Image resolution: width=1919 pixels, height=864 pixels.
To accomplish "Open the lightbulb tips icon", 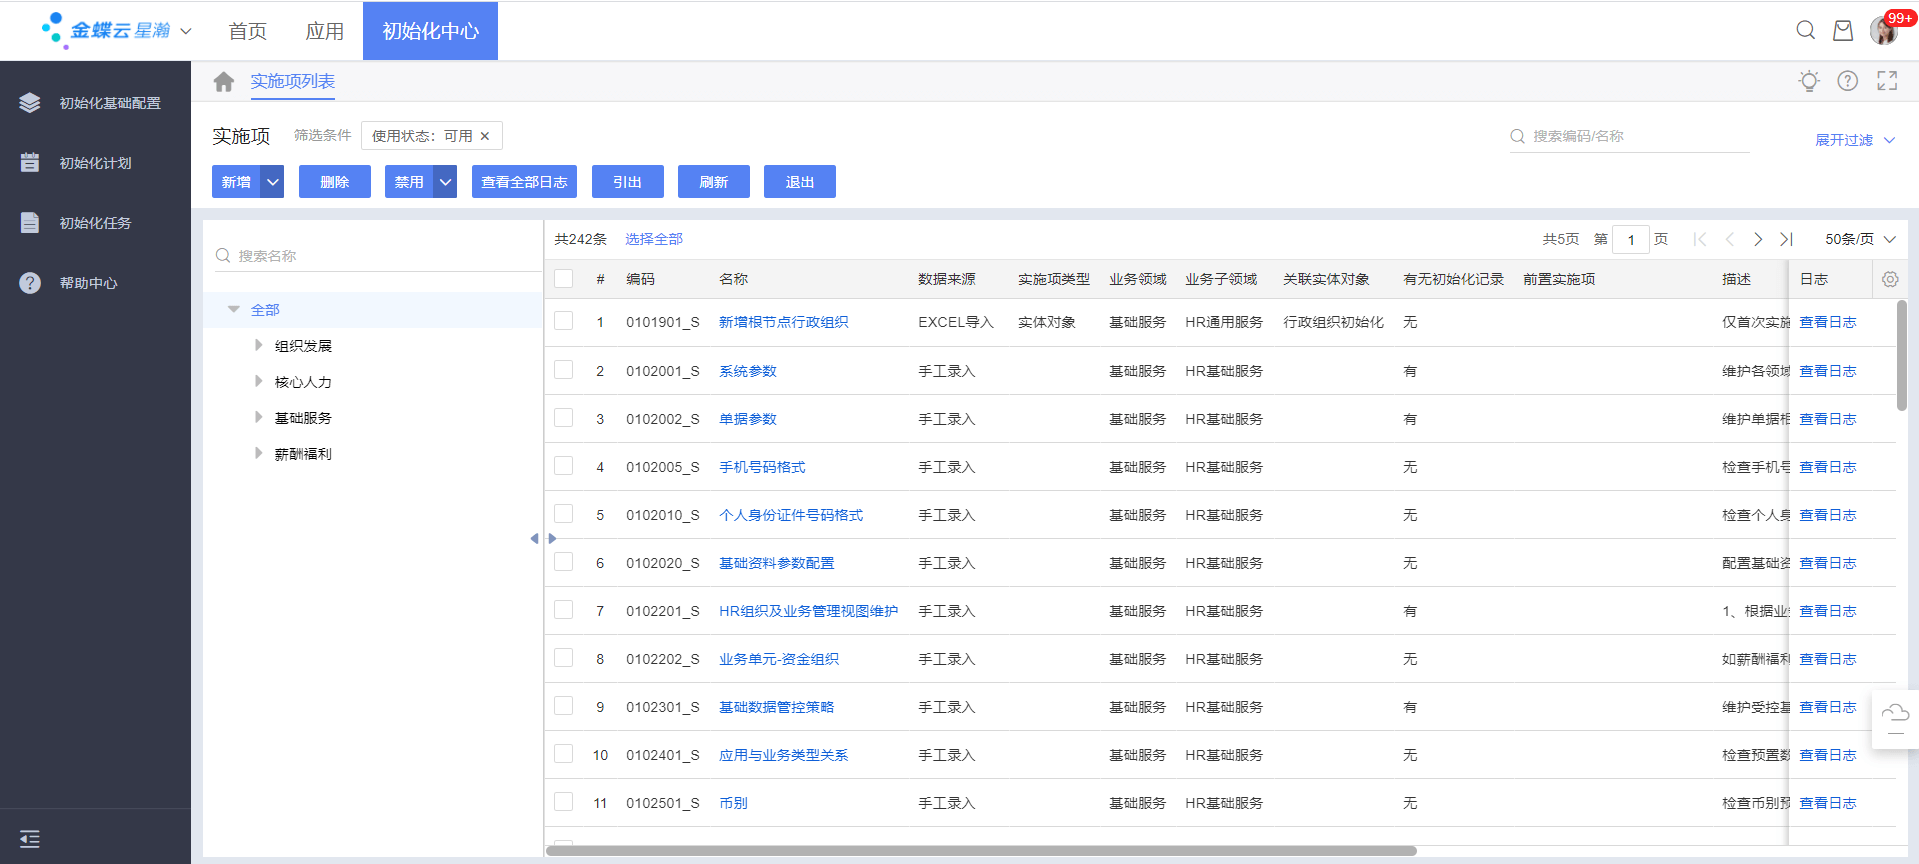I will point(1808,81).
